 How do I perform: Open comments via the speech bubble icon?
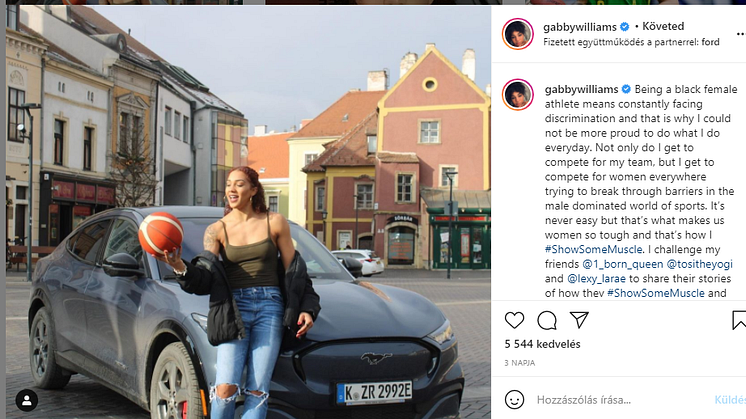(547, 321)
